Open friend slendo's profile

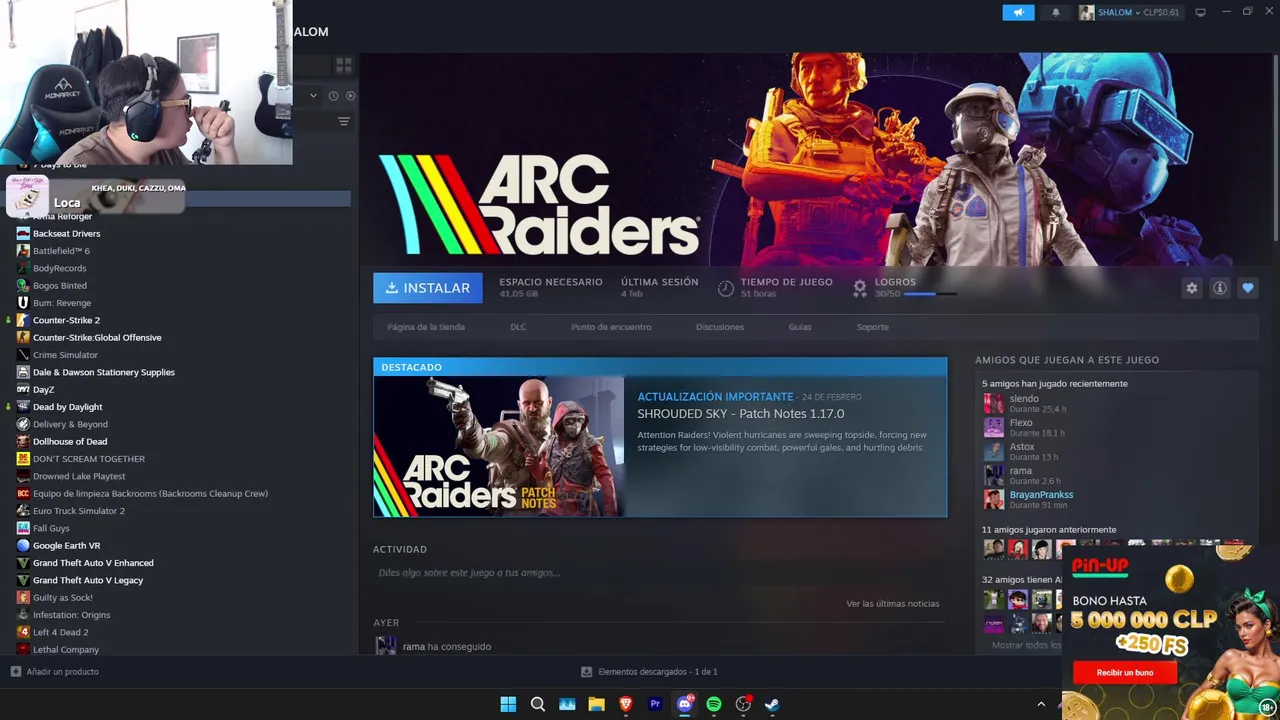coord(1024,399)
